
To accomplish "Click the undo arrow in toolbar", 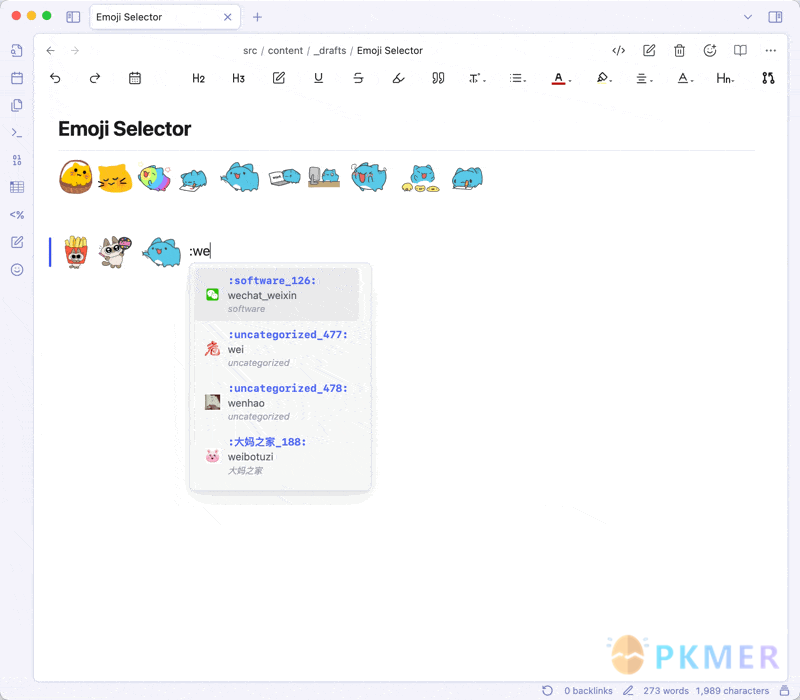I will pos(55,78).
